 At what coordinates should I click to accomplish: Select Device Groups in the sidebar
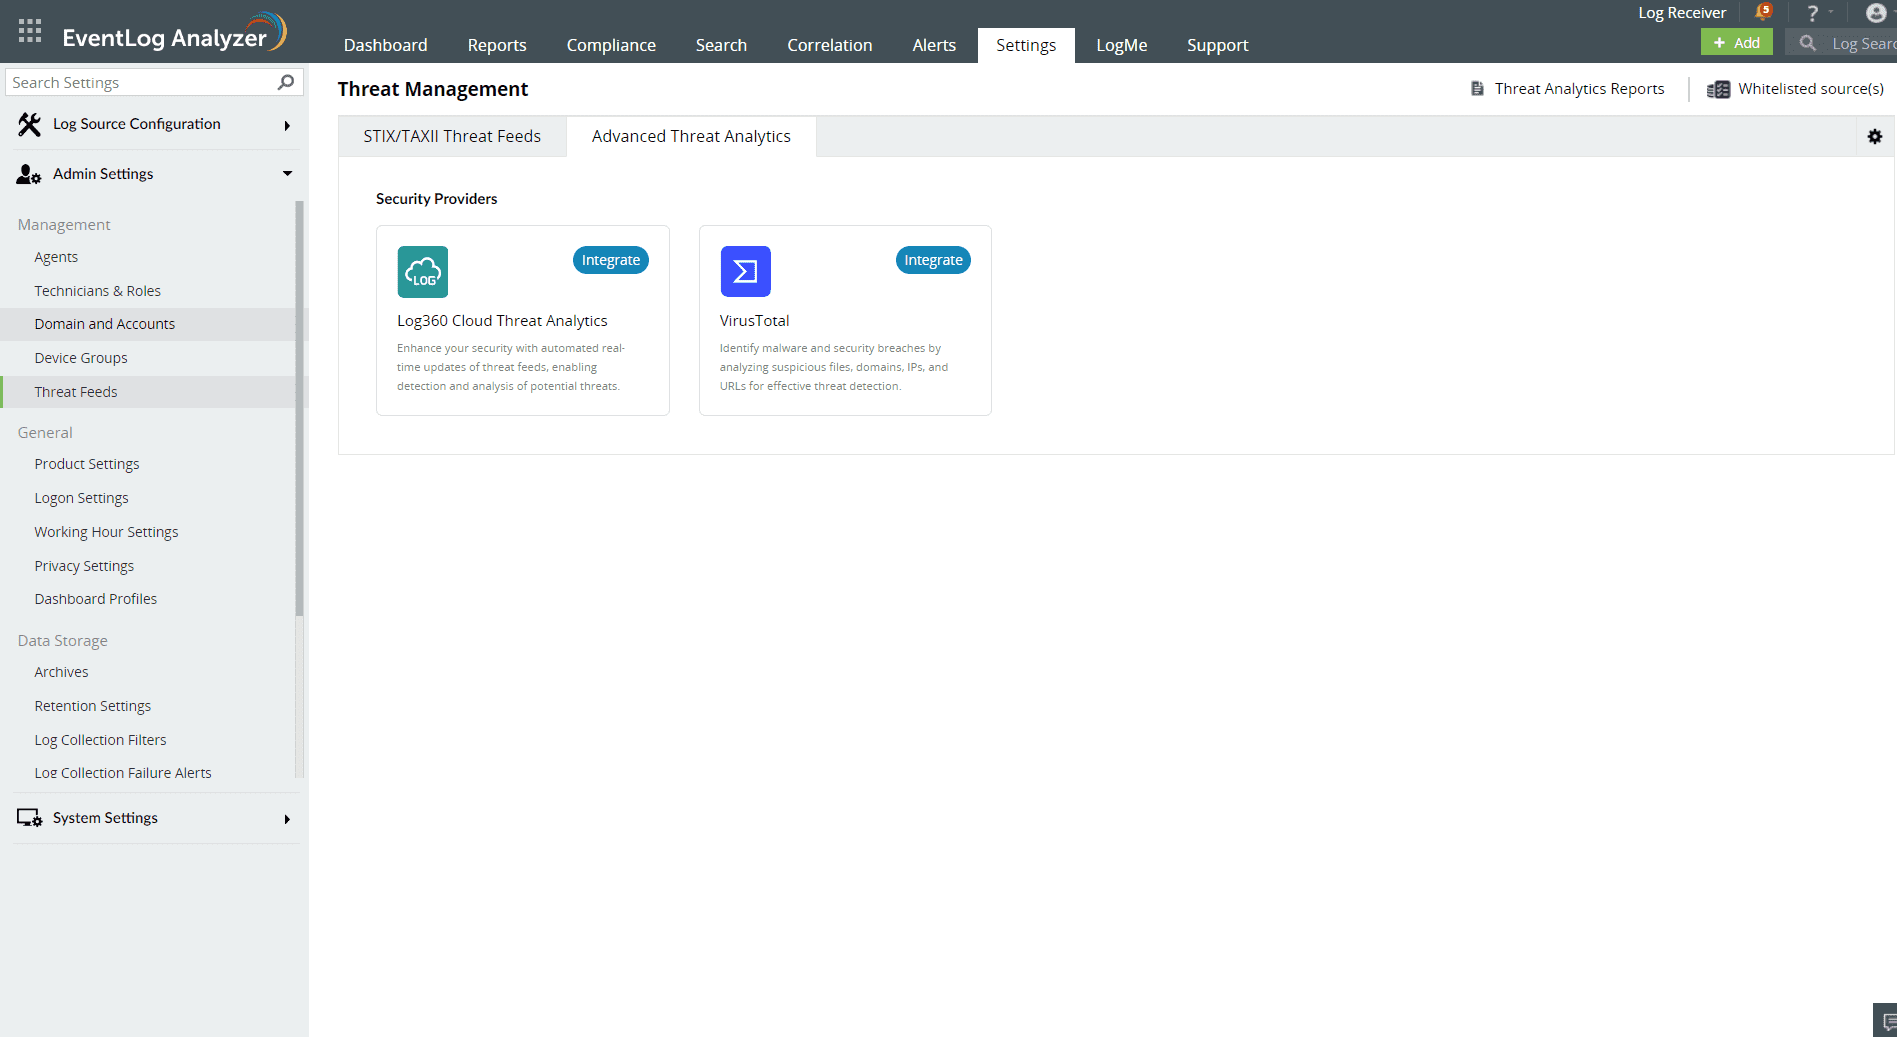coord(81,357)
